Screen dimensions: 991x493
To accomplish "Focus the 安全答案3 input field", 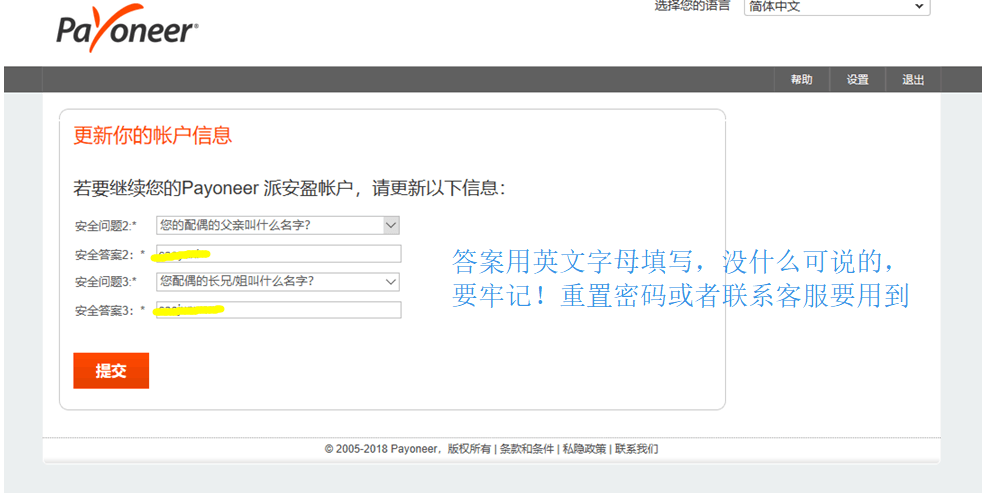I will pos(279,310).
